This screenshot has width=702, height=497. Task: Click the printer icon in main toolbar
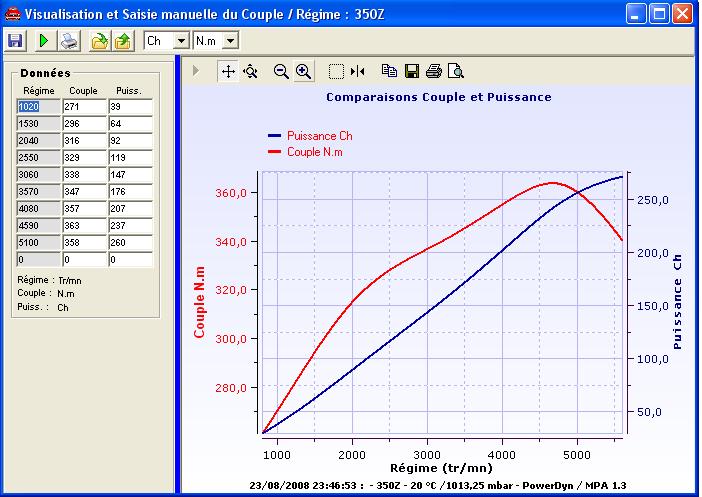coord(68,41)
